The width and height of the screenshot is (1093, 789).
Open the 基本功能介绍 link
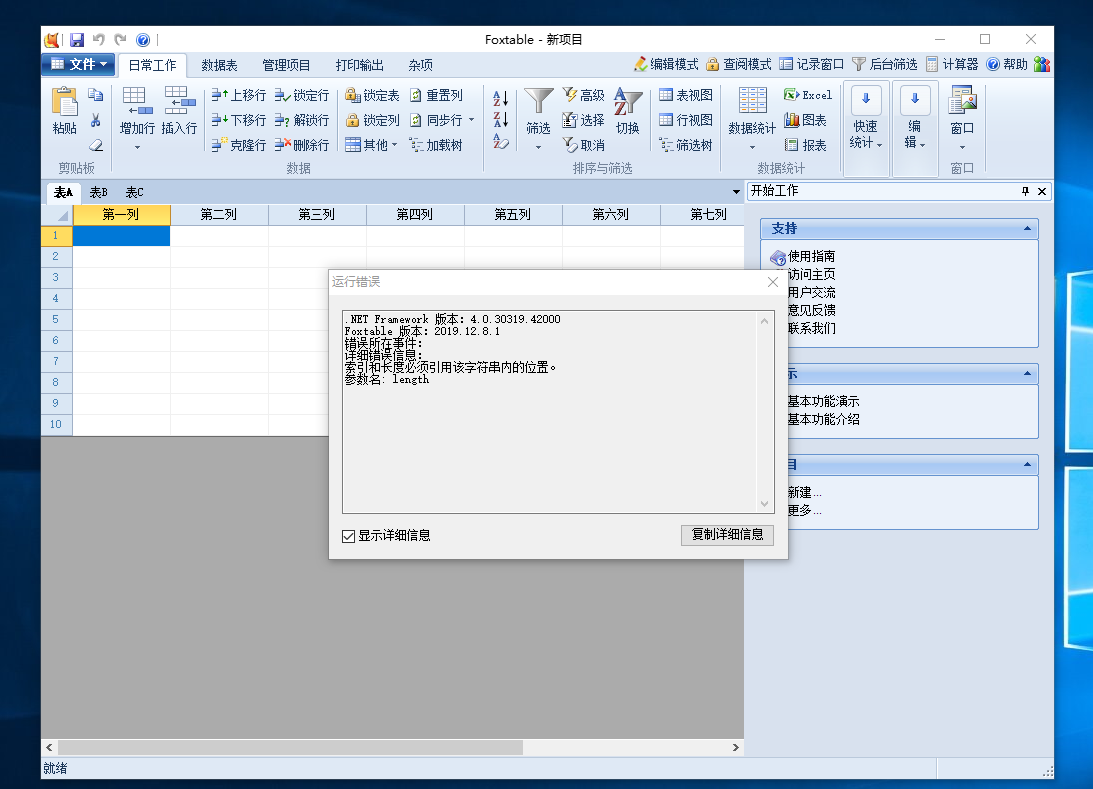pos(823,420)
